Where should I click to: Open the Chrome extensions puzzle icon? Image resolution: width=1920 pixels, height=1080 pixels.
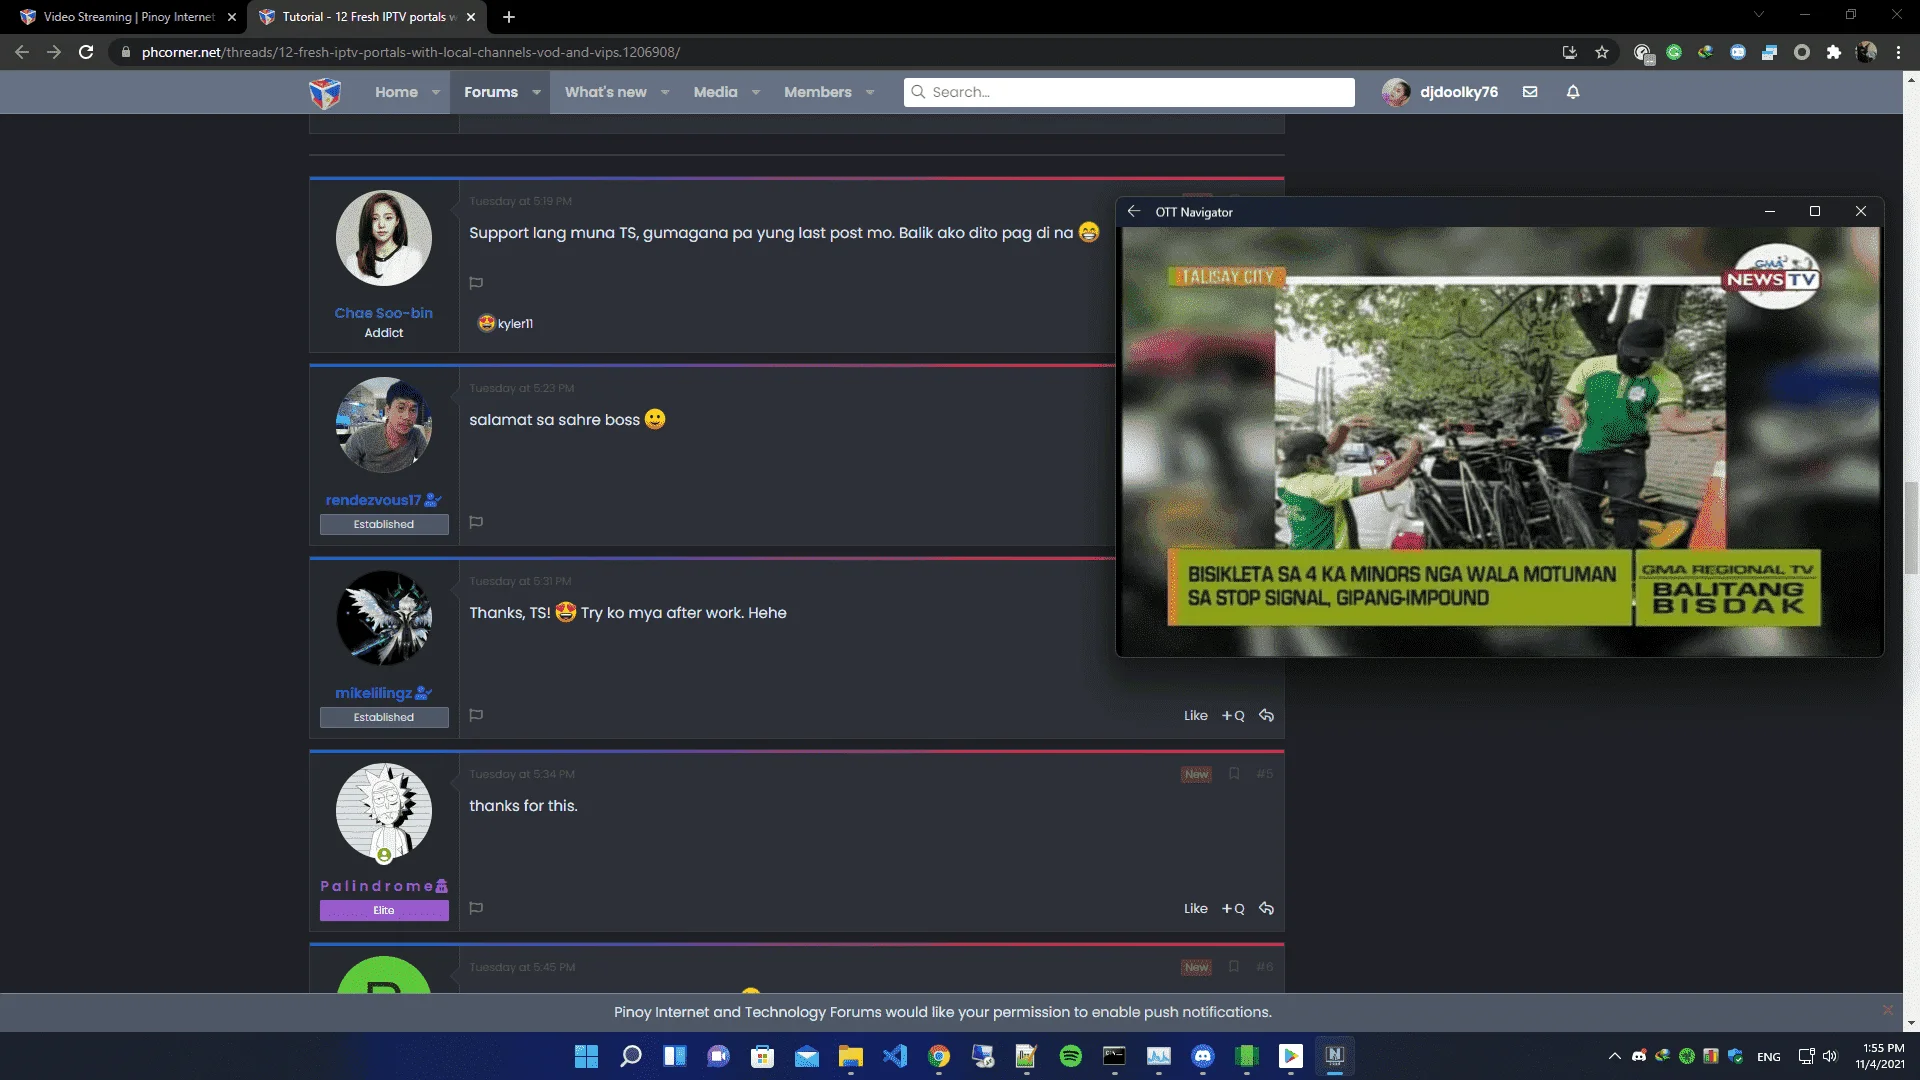click(1833, 52)
